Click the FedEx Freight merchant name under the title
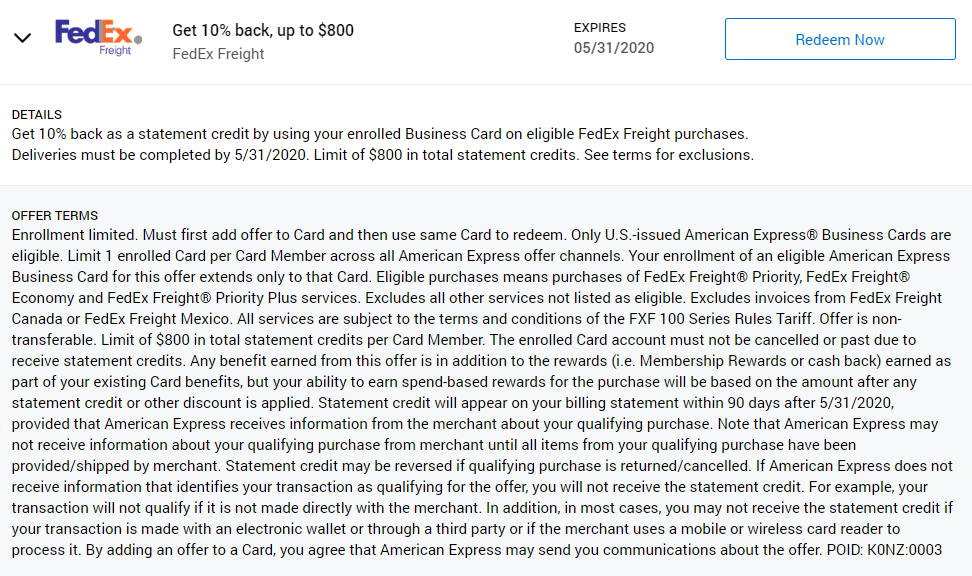This screenshot has height=576, width=972. coord(218,54)
